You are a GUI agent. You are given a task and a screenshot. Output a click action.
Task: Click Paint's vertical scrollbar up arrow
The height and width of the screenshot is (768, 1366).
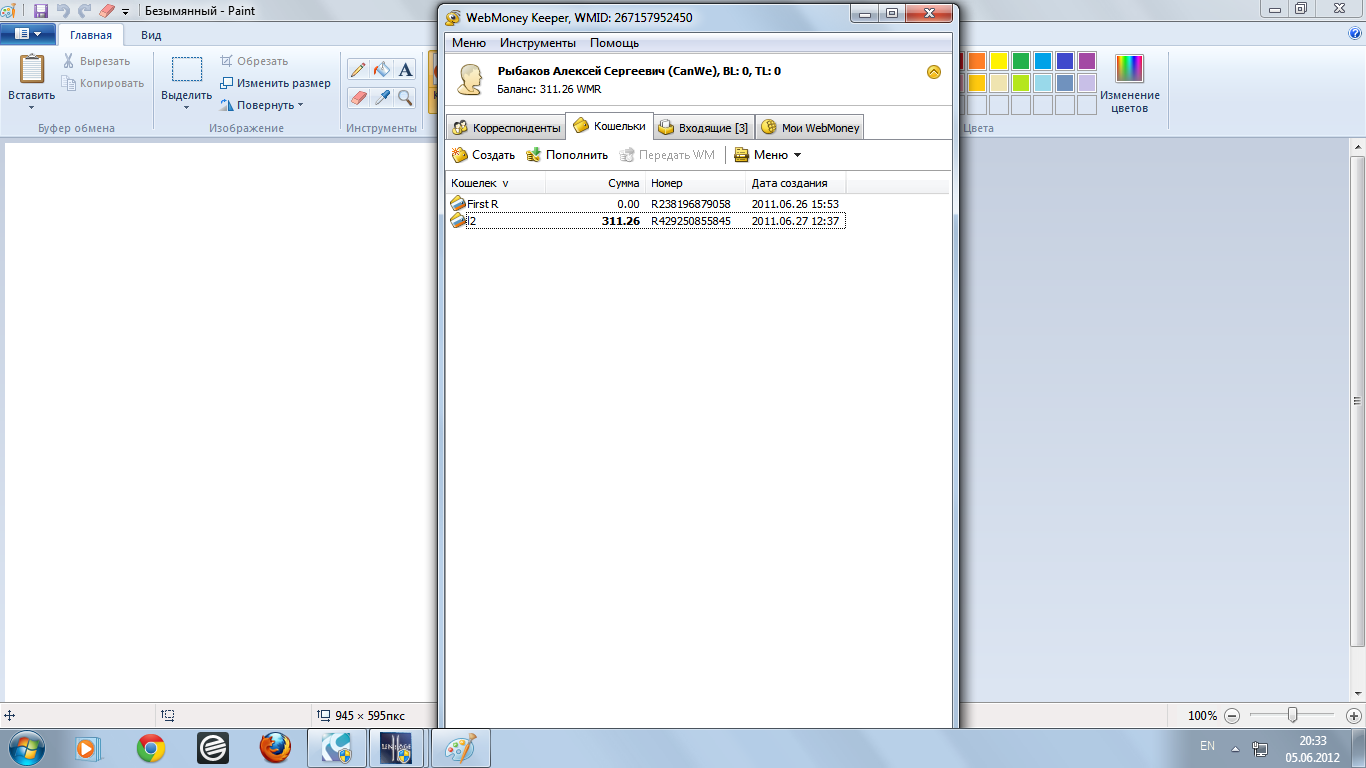click(1358, 149)
